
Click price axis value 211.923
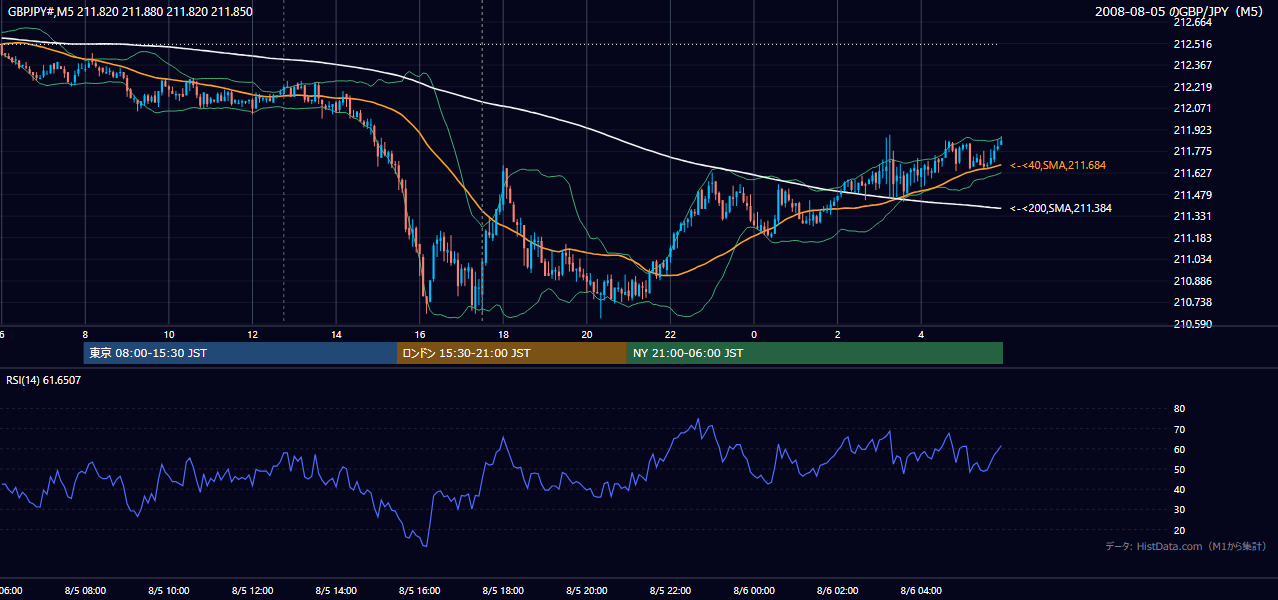[1192, 130]
